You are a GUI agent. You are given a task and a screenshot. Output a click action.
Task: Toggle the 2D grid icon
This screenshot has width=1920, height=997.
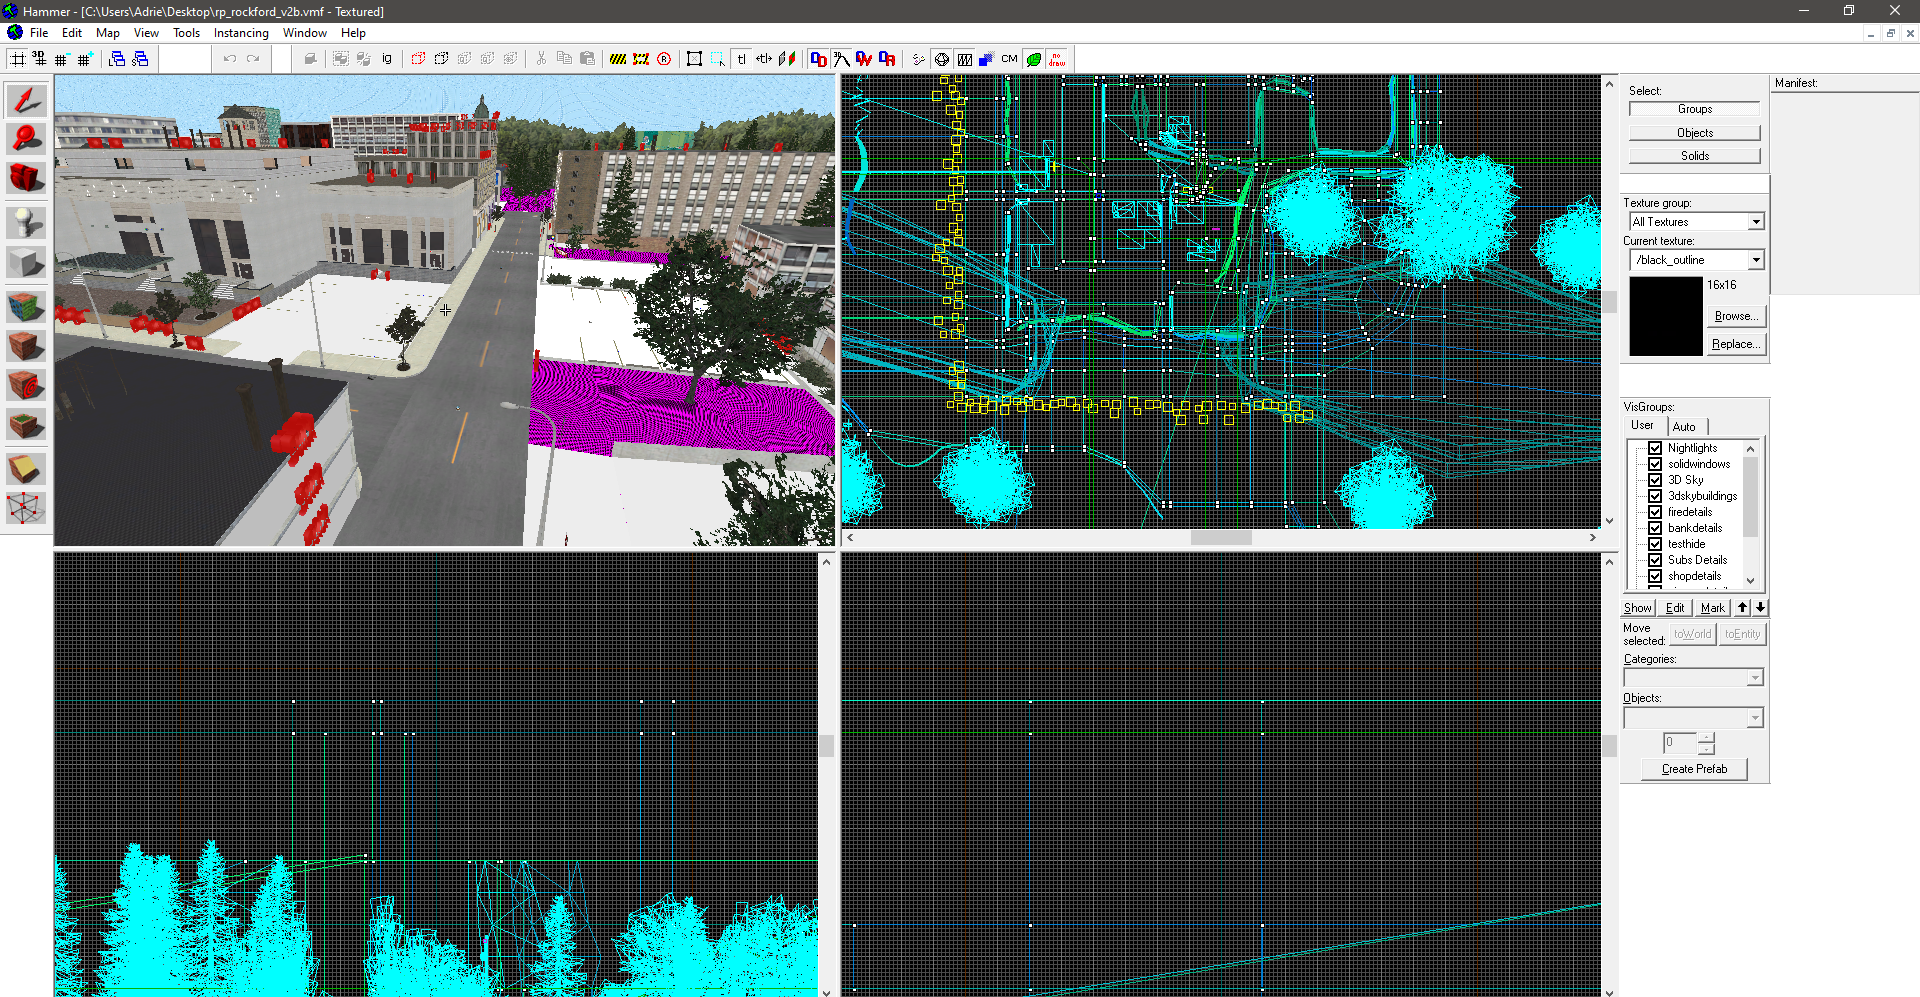[x=18, y=59]
